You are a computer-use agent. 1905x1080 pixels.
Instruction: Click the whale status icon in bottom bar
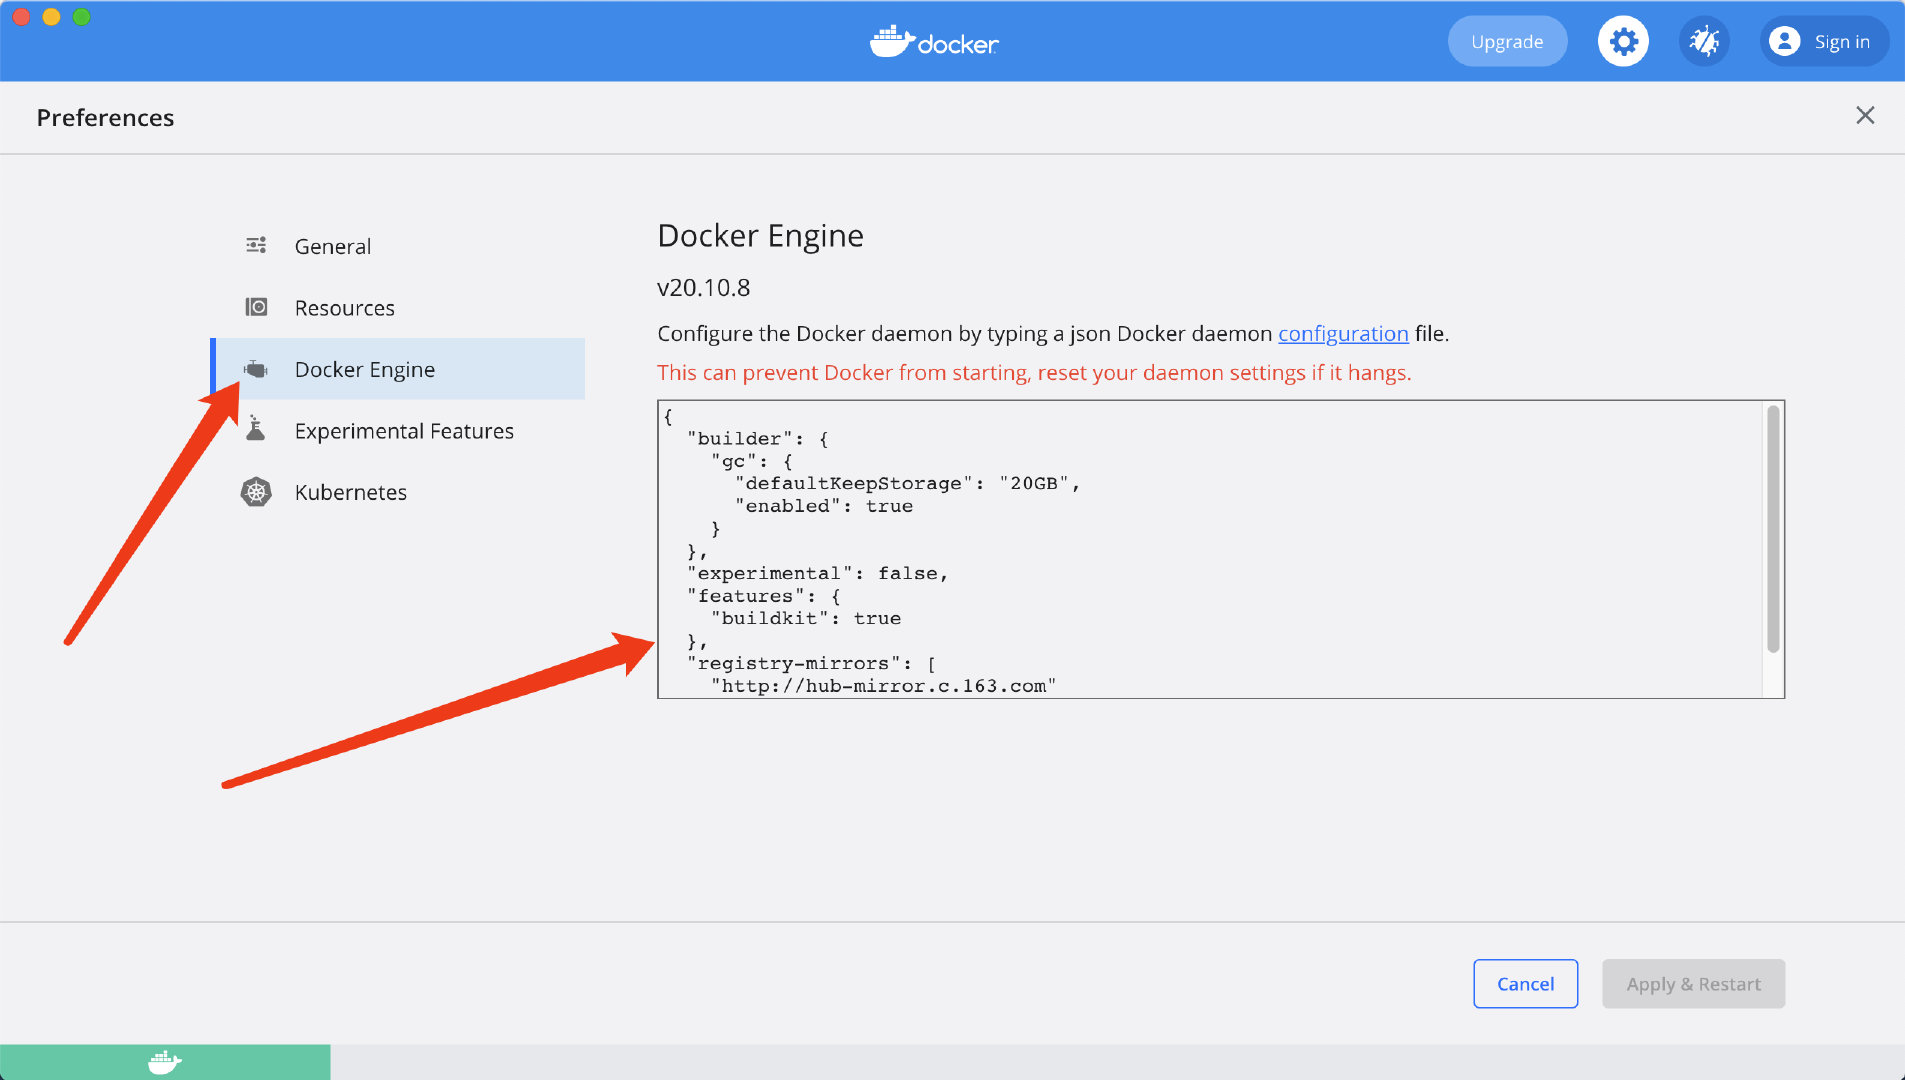165,1062
